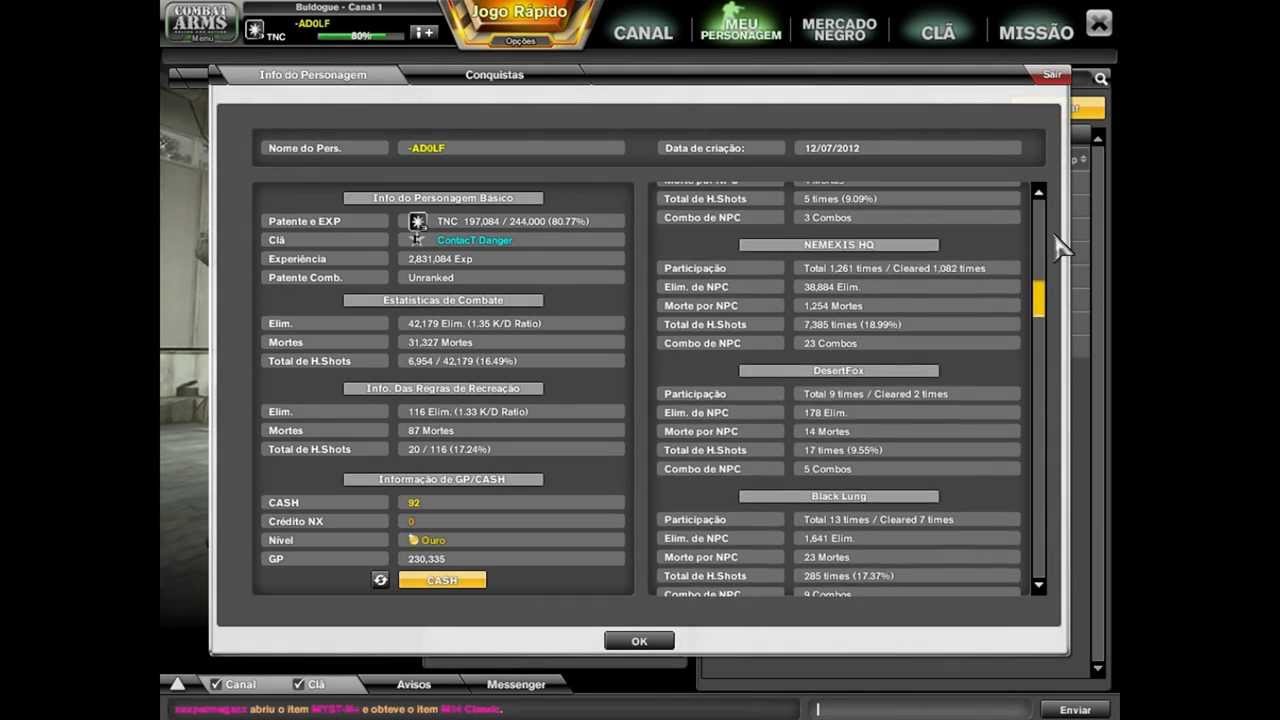Click the Buldogue - Canal 1 server label
1280x720 pixels.
(x=339, y=8)
